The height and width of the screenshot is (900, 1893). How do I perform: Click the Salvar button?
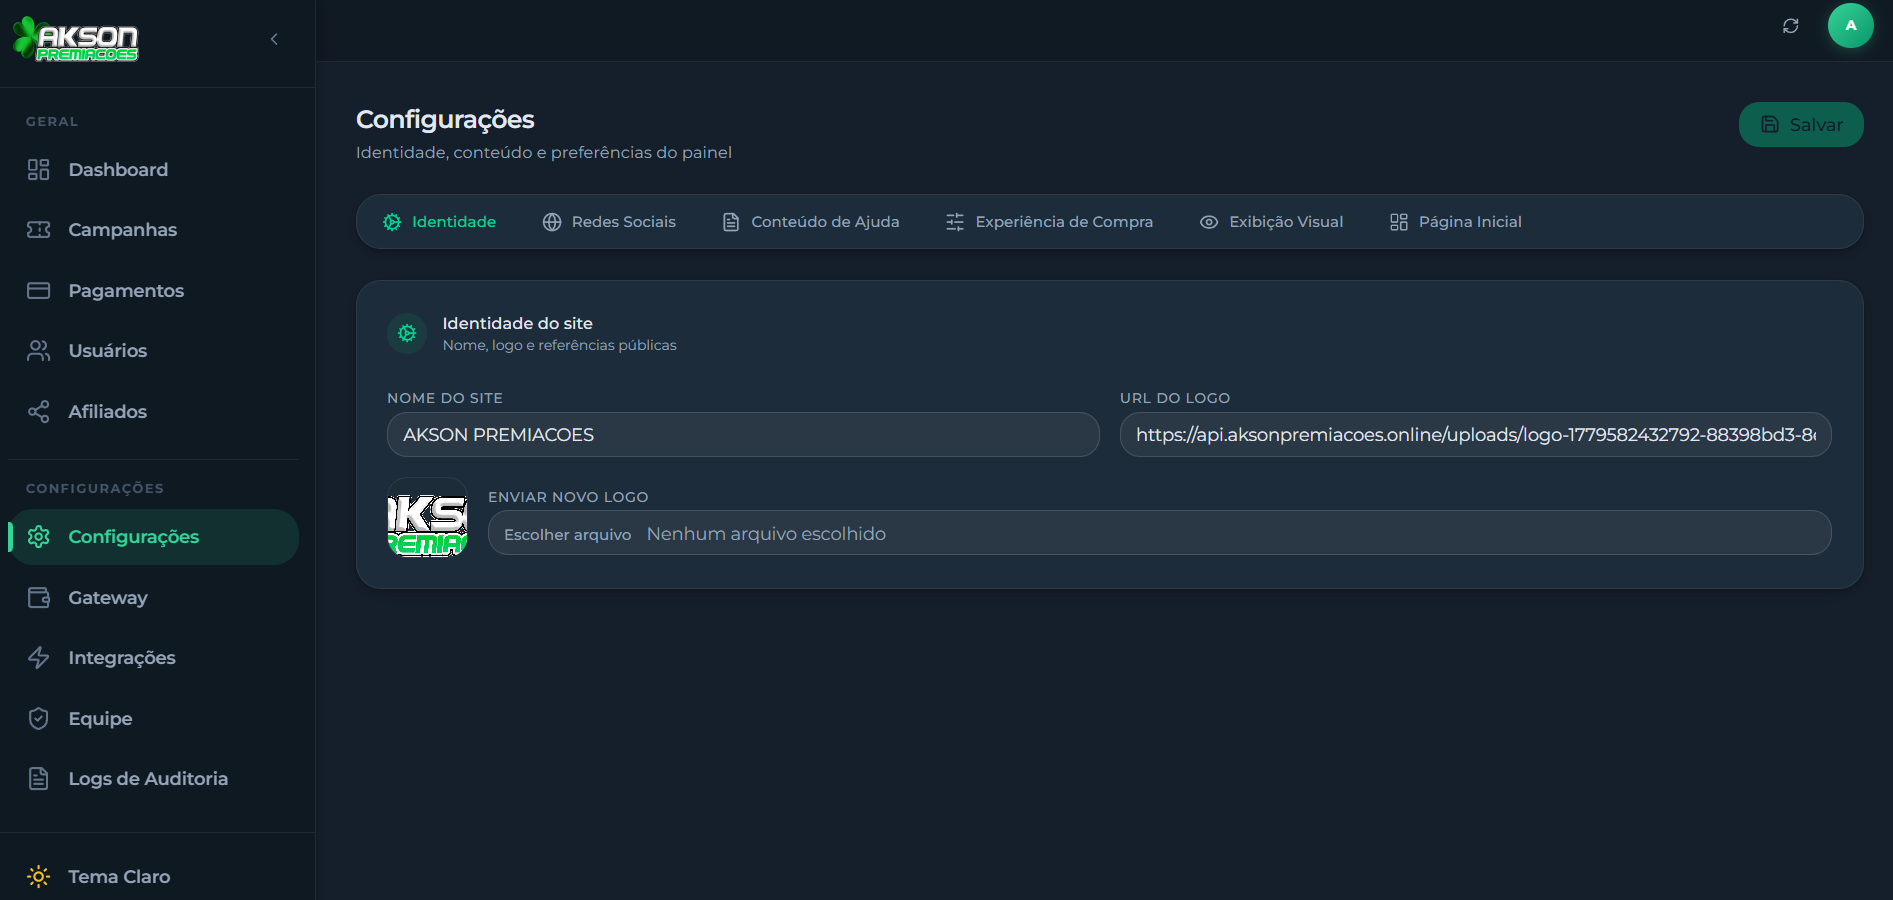pyautogui.click(x=1801, y=124)
